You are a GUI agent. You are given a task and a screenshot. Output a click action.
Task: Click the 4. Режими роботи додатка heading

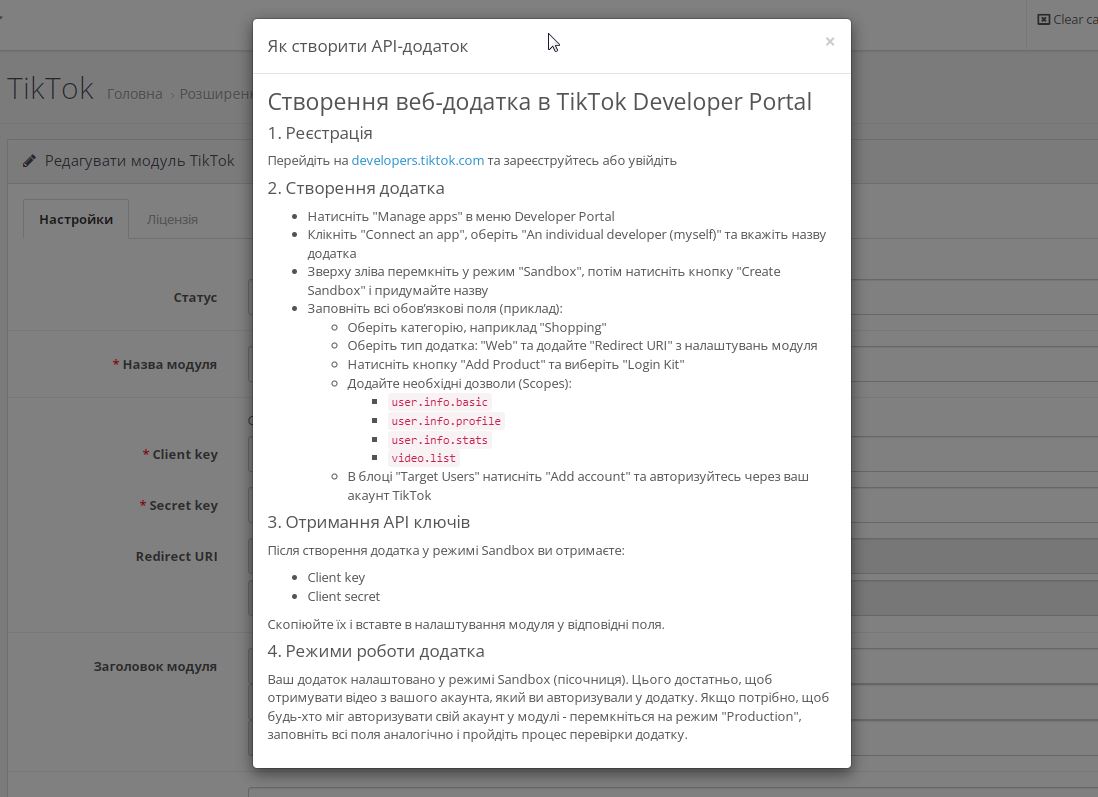pyautogui.click(x=376, y=651)
